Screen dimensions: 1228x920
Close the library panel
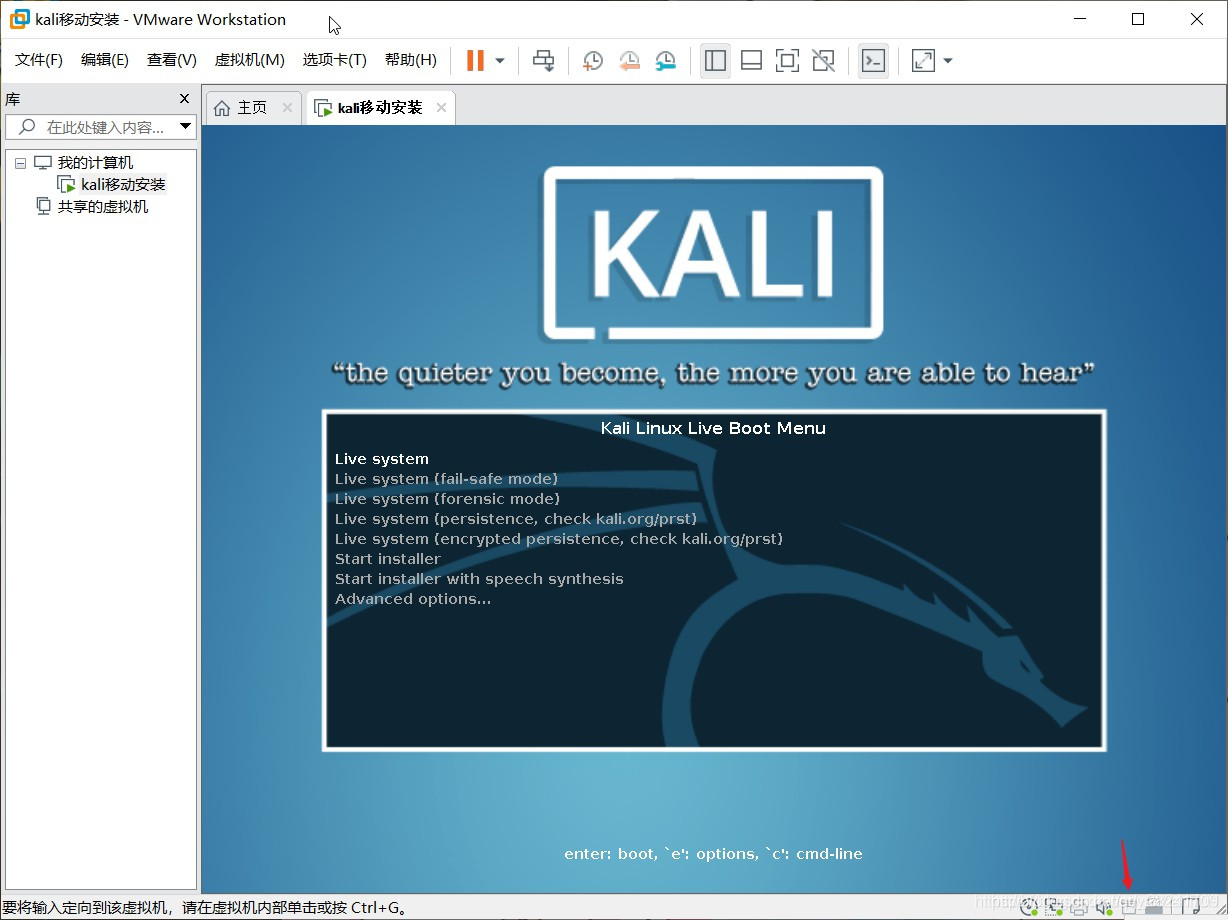[184, 98]
